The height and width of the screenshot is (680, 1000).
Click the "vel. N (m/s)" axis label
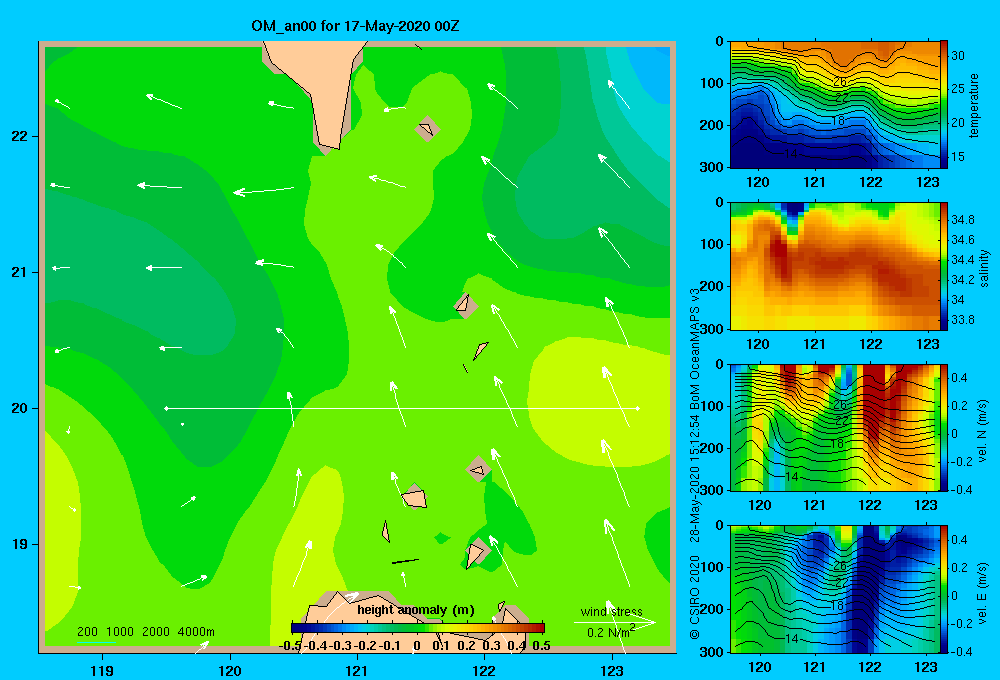coord(983,431)
